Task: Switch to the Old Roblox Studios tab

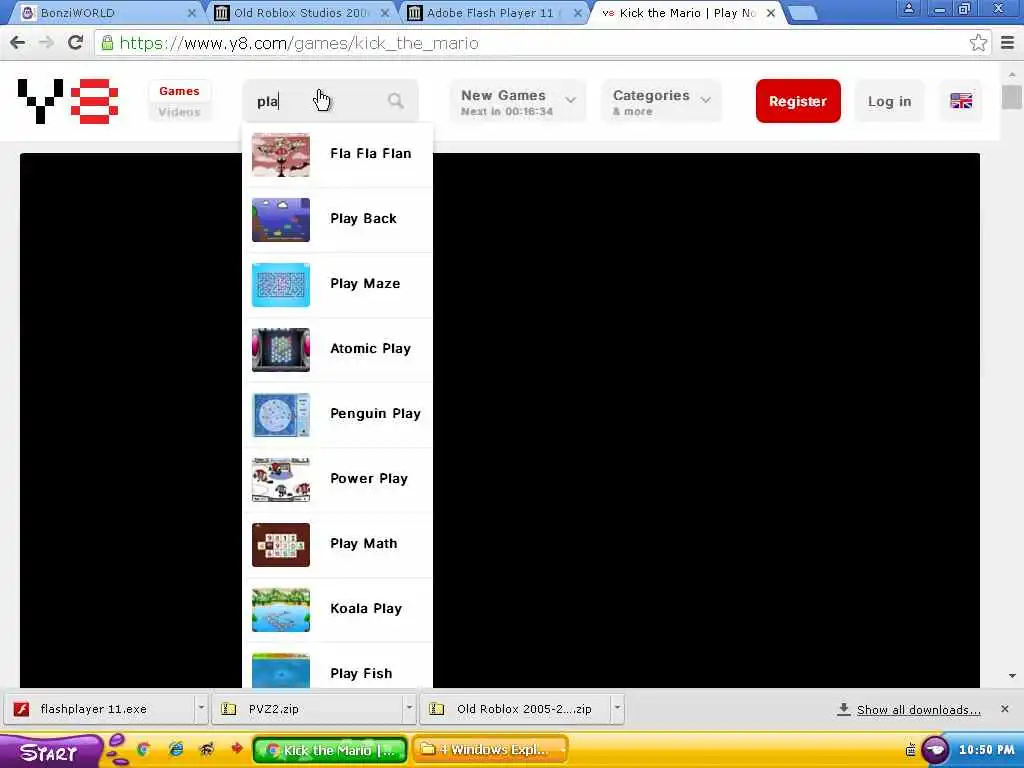Action: tap(300, 12)
